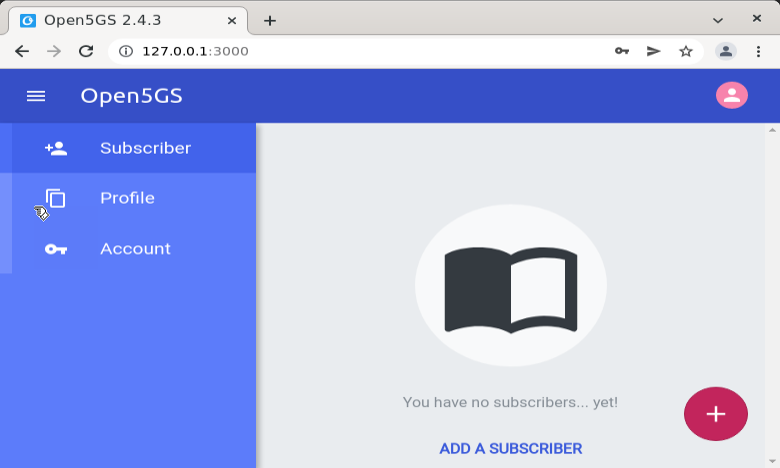This screenshot has height=468, width=780.
Task: View site information icon in address bar
Action: pyautogui.click(x=126, y=51)
